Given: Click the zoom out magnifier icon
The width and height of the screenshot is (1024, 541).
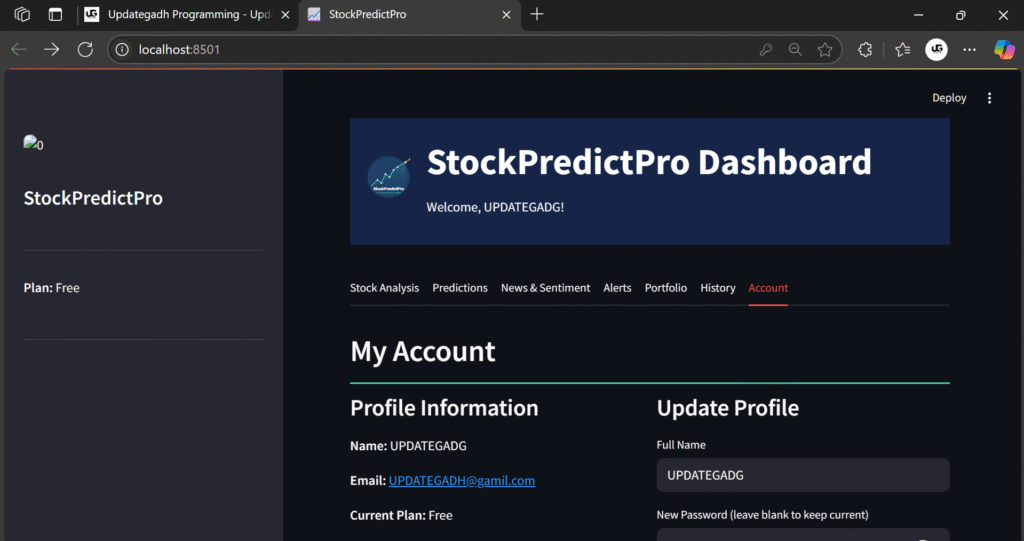Looking at the screenshot, I should coord(795,50).
